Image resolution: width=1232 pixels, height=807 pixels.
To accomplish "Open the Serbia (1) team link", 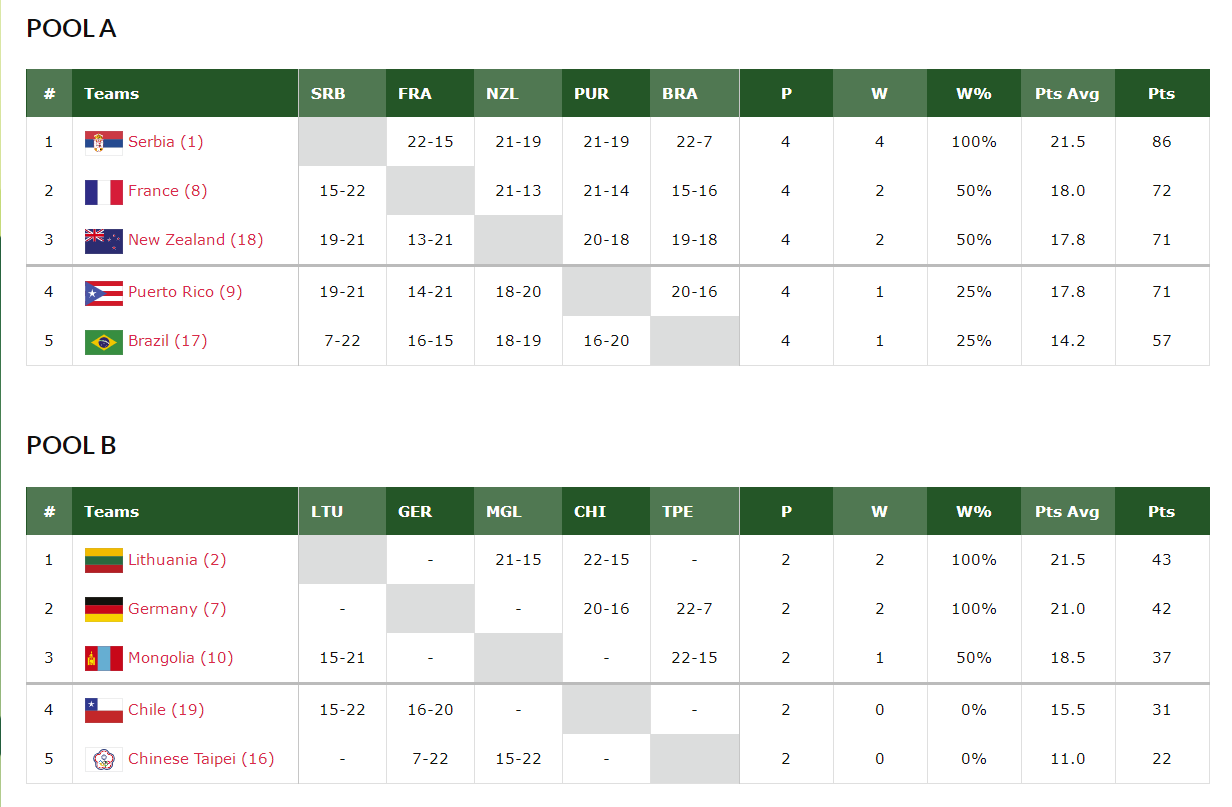I will point(165,142).
